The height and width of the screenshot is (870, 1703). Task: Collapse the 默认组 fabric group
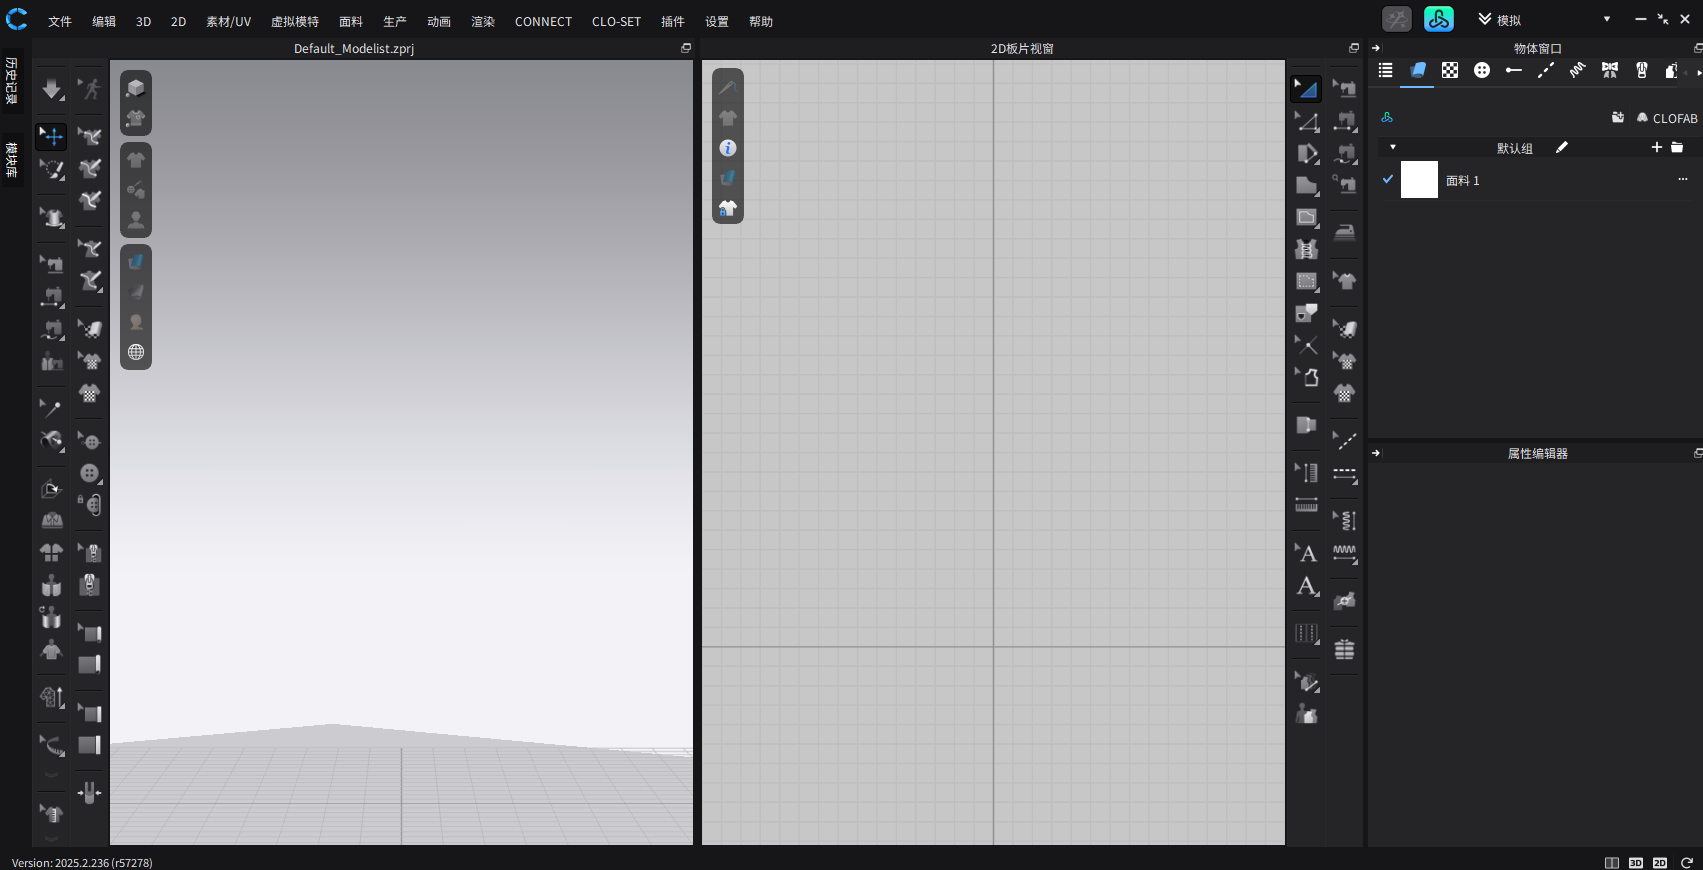(x=1393, y=148)
